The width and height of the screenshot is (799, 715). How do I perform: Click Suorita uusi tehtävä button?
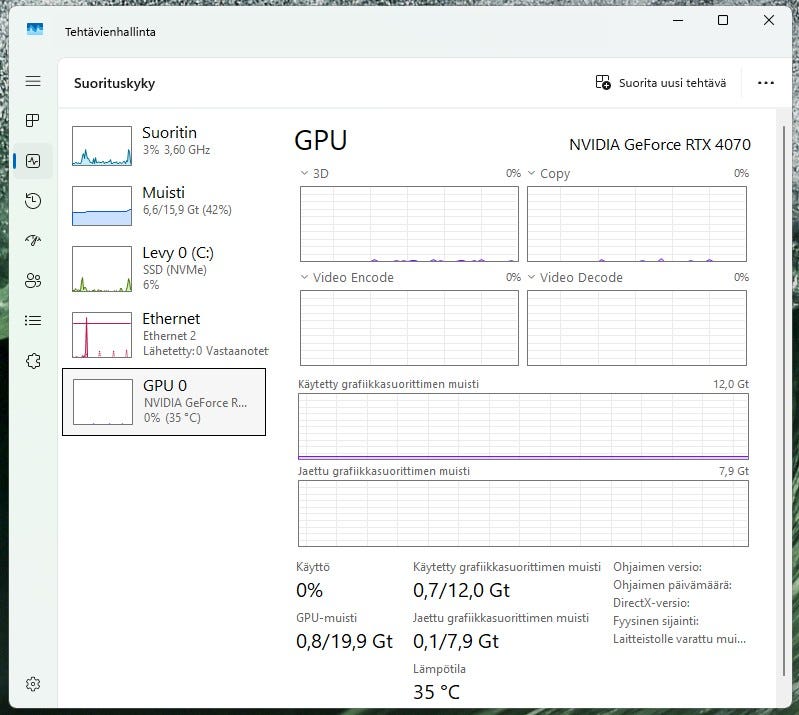pos(660,83)
